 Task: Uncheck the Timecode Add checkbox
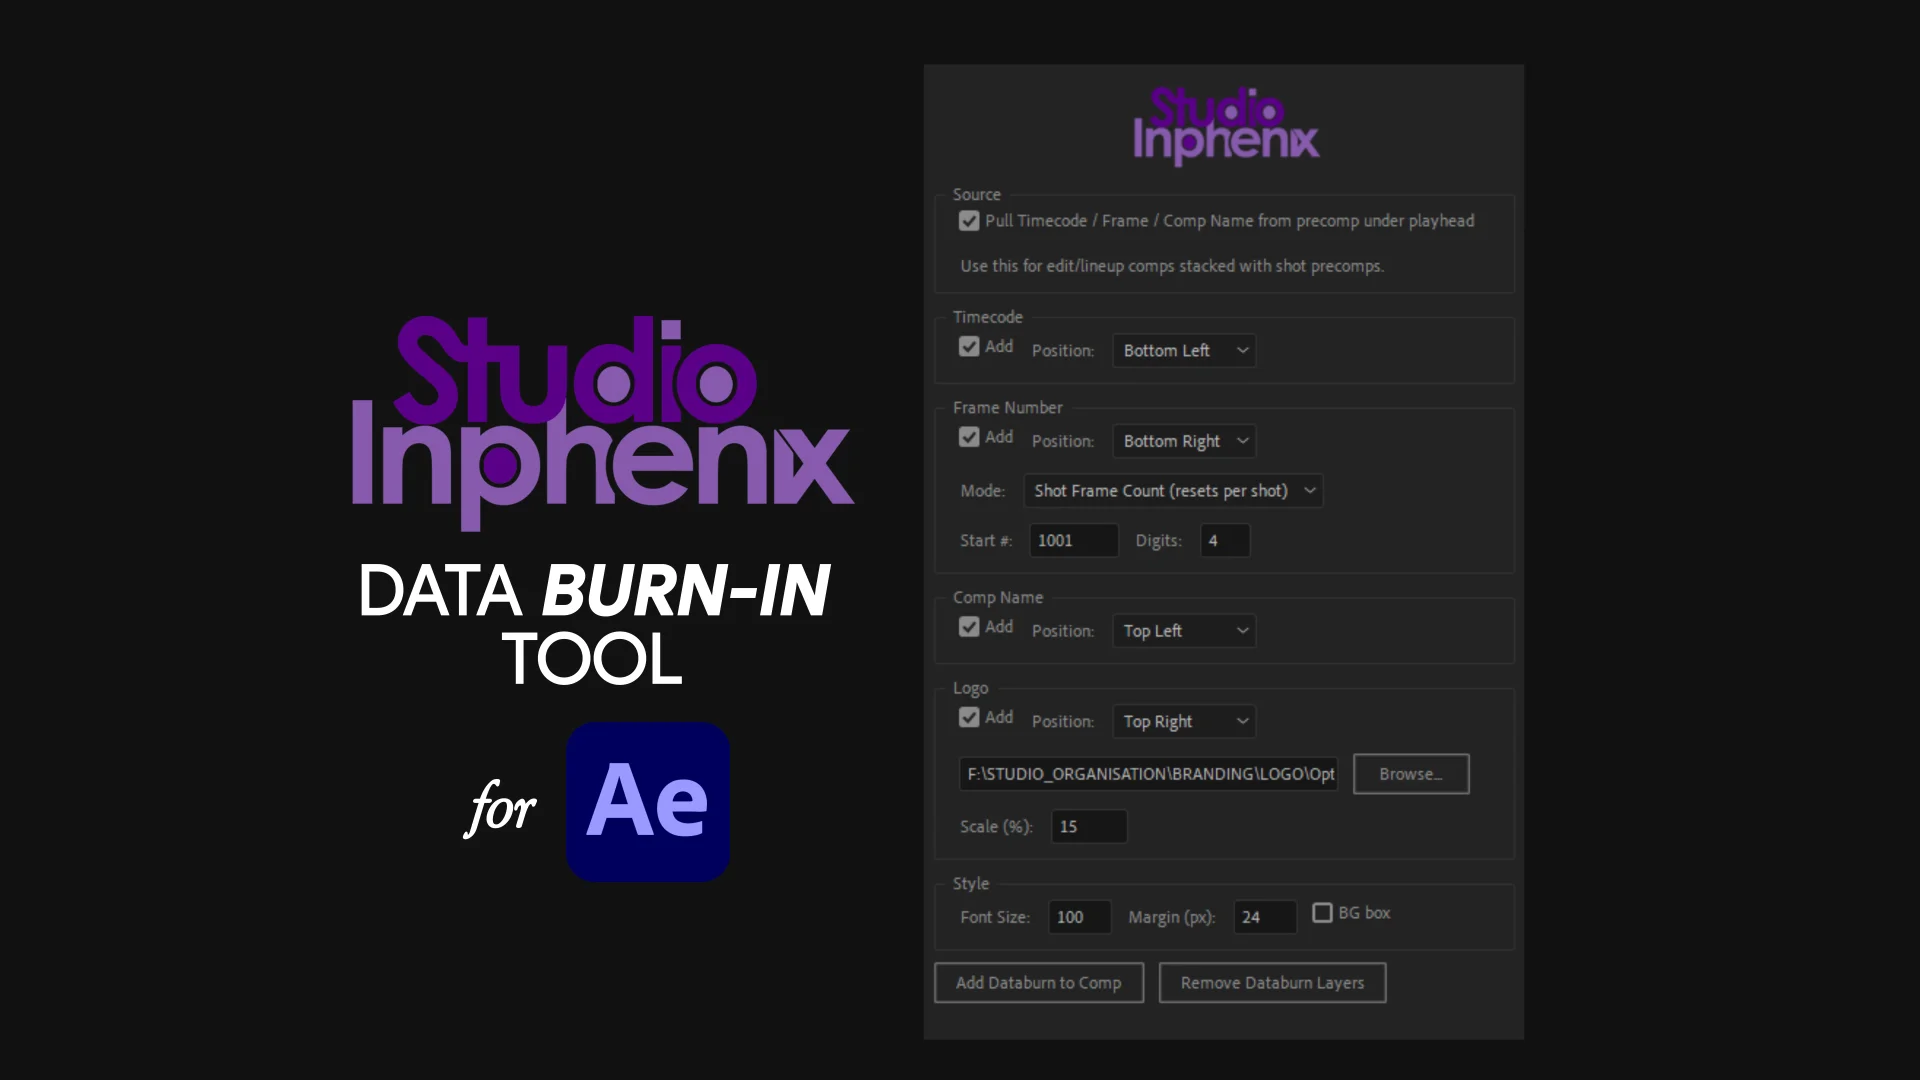pos(969,347)
